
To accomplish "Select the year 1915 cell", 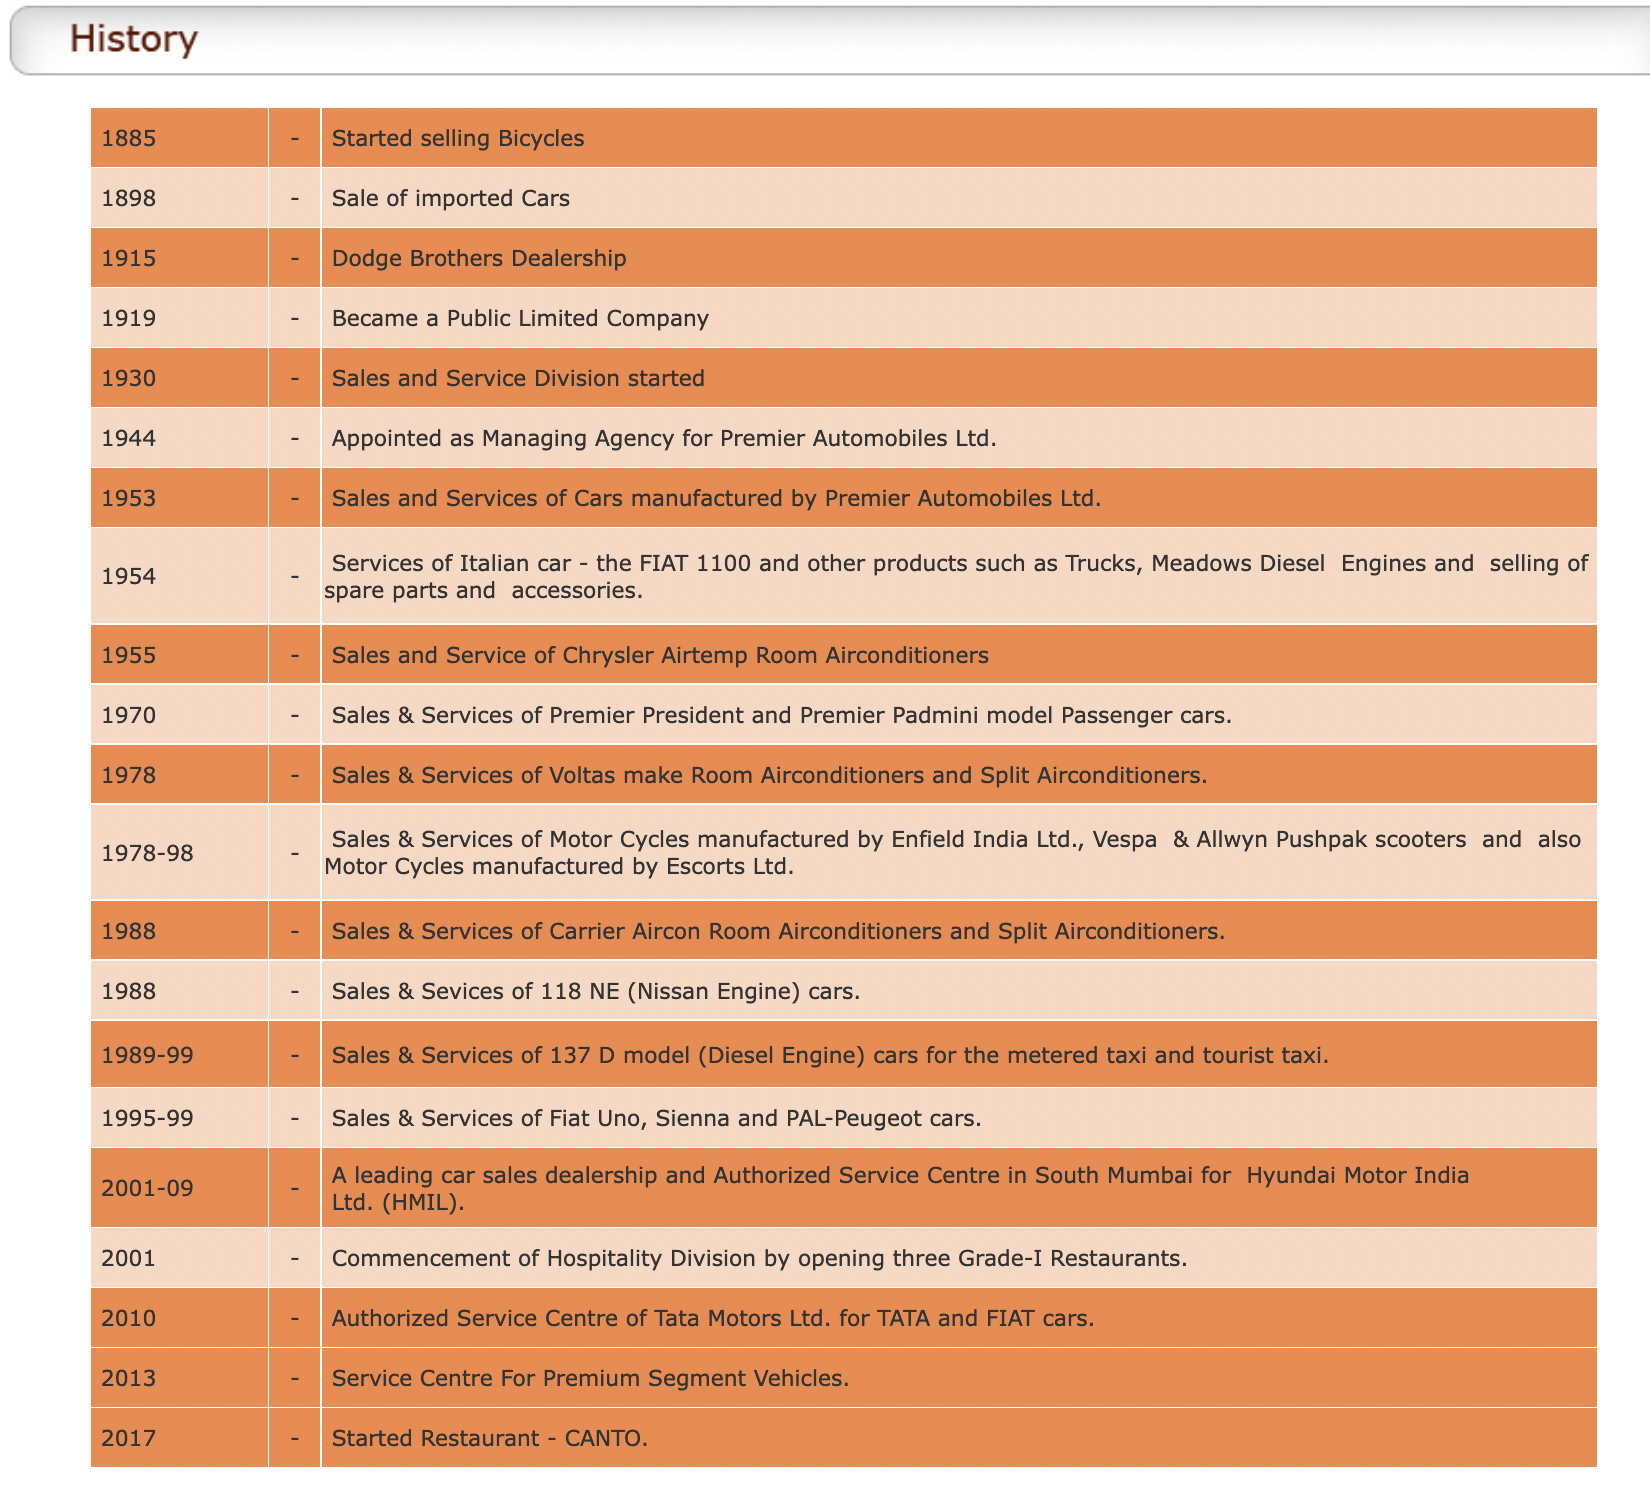I will [x=179, y=258].
